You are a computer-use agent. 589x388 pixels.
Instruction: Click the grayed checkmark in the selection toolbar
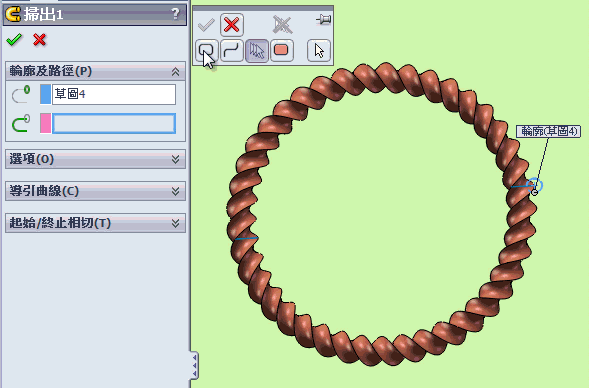[x=206, y=25]
